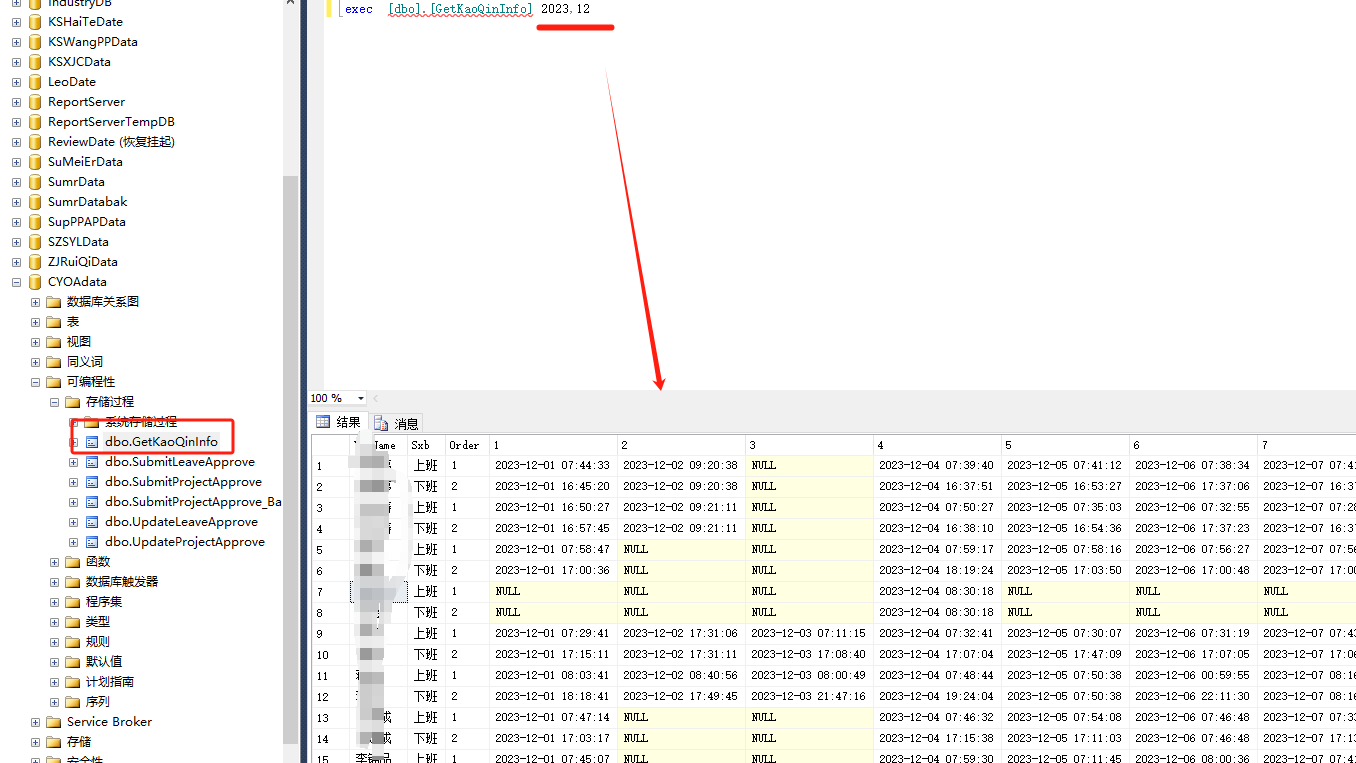Screen dimensions: 1356x763
Task: Click the dbo.UpdateLeaveApprove procedure icon
Action: click(92, 522)
